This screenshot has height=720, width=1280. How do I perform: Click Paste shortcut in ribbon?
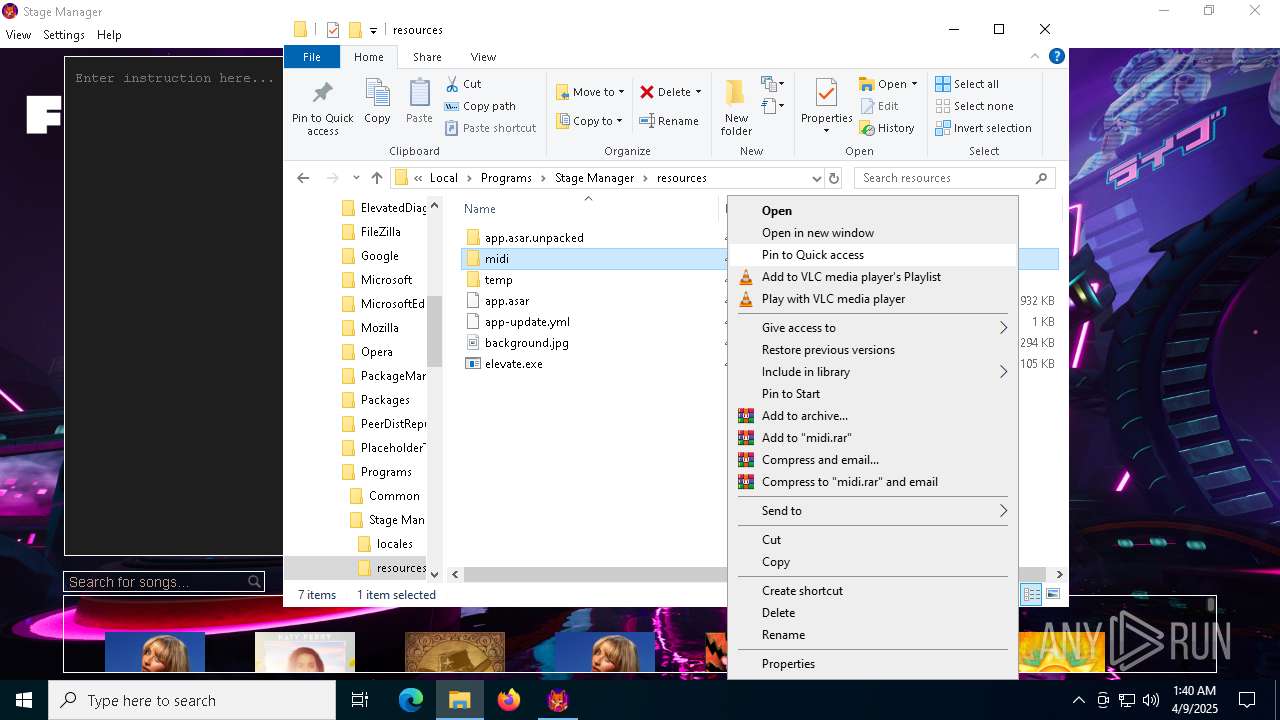(x=490, y=128)
